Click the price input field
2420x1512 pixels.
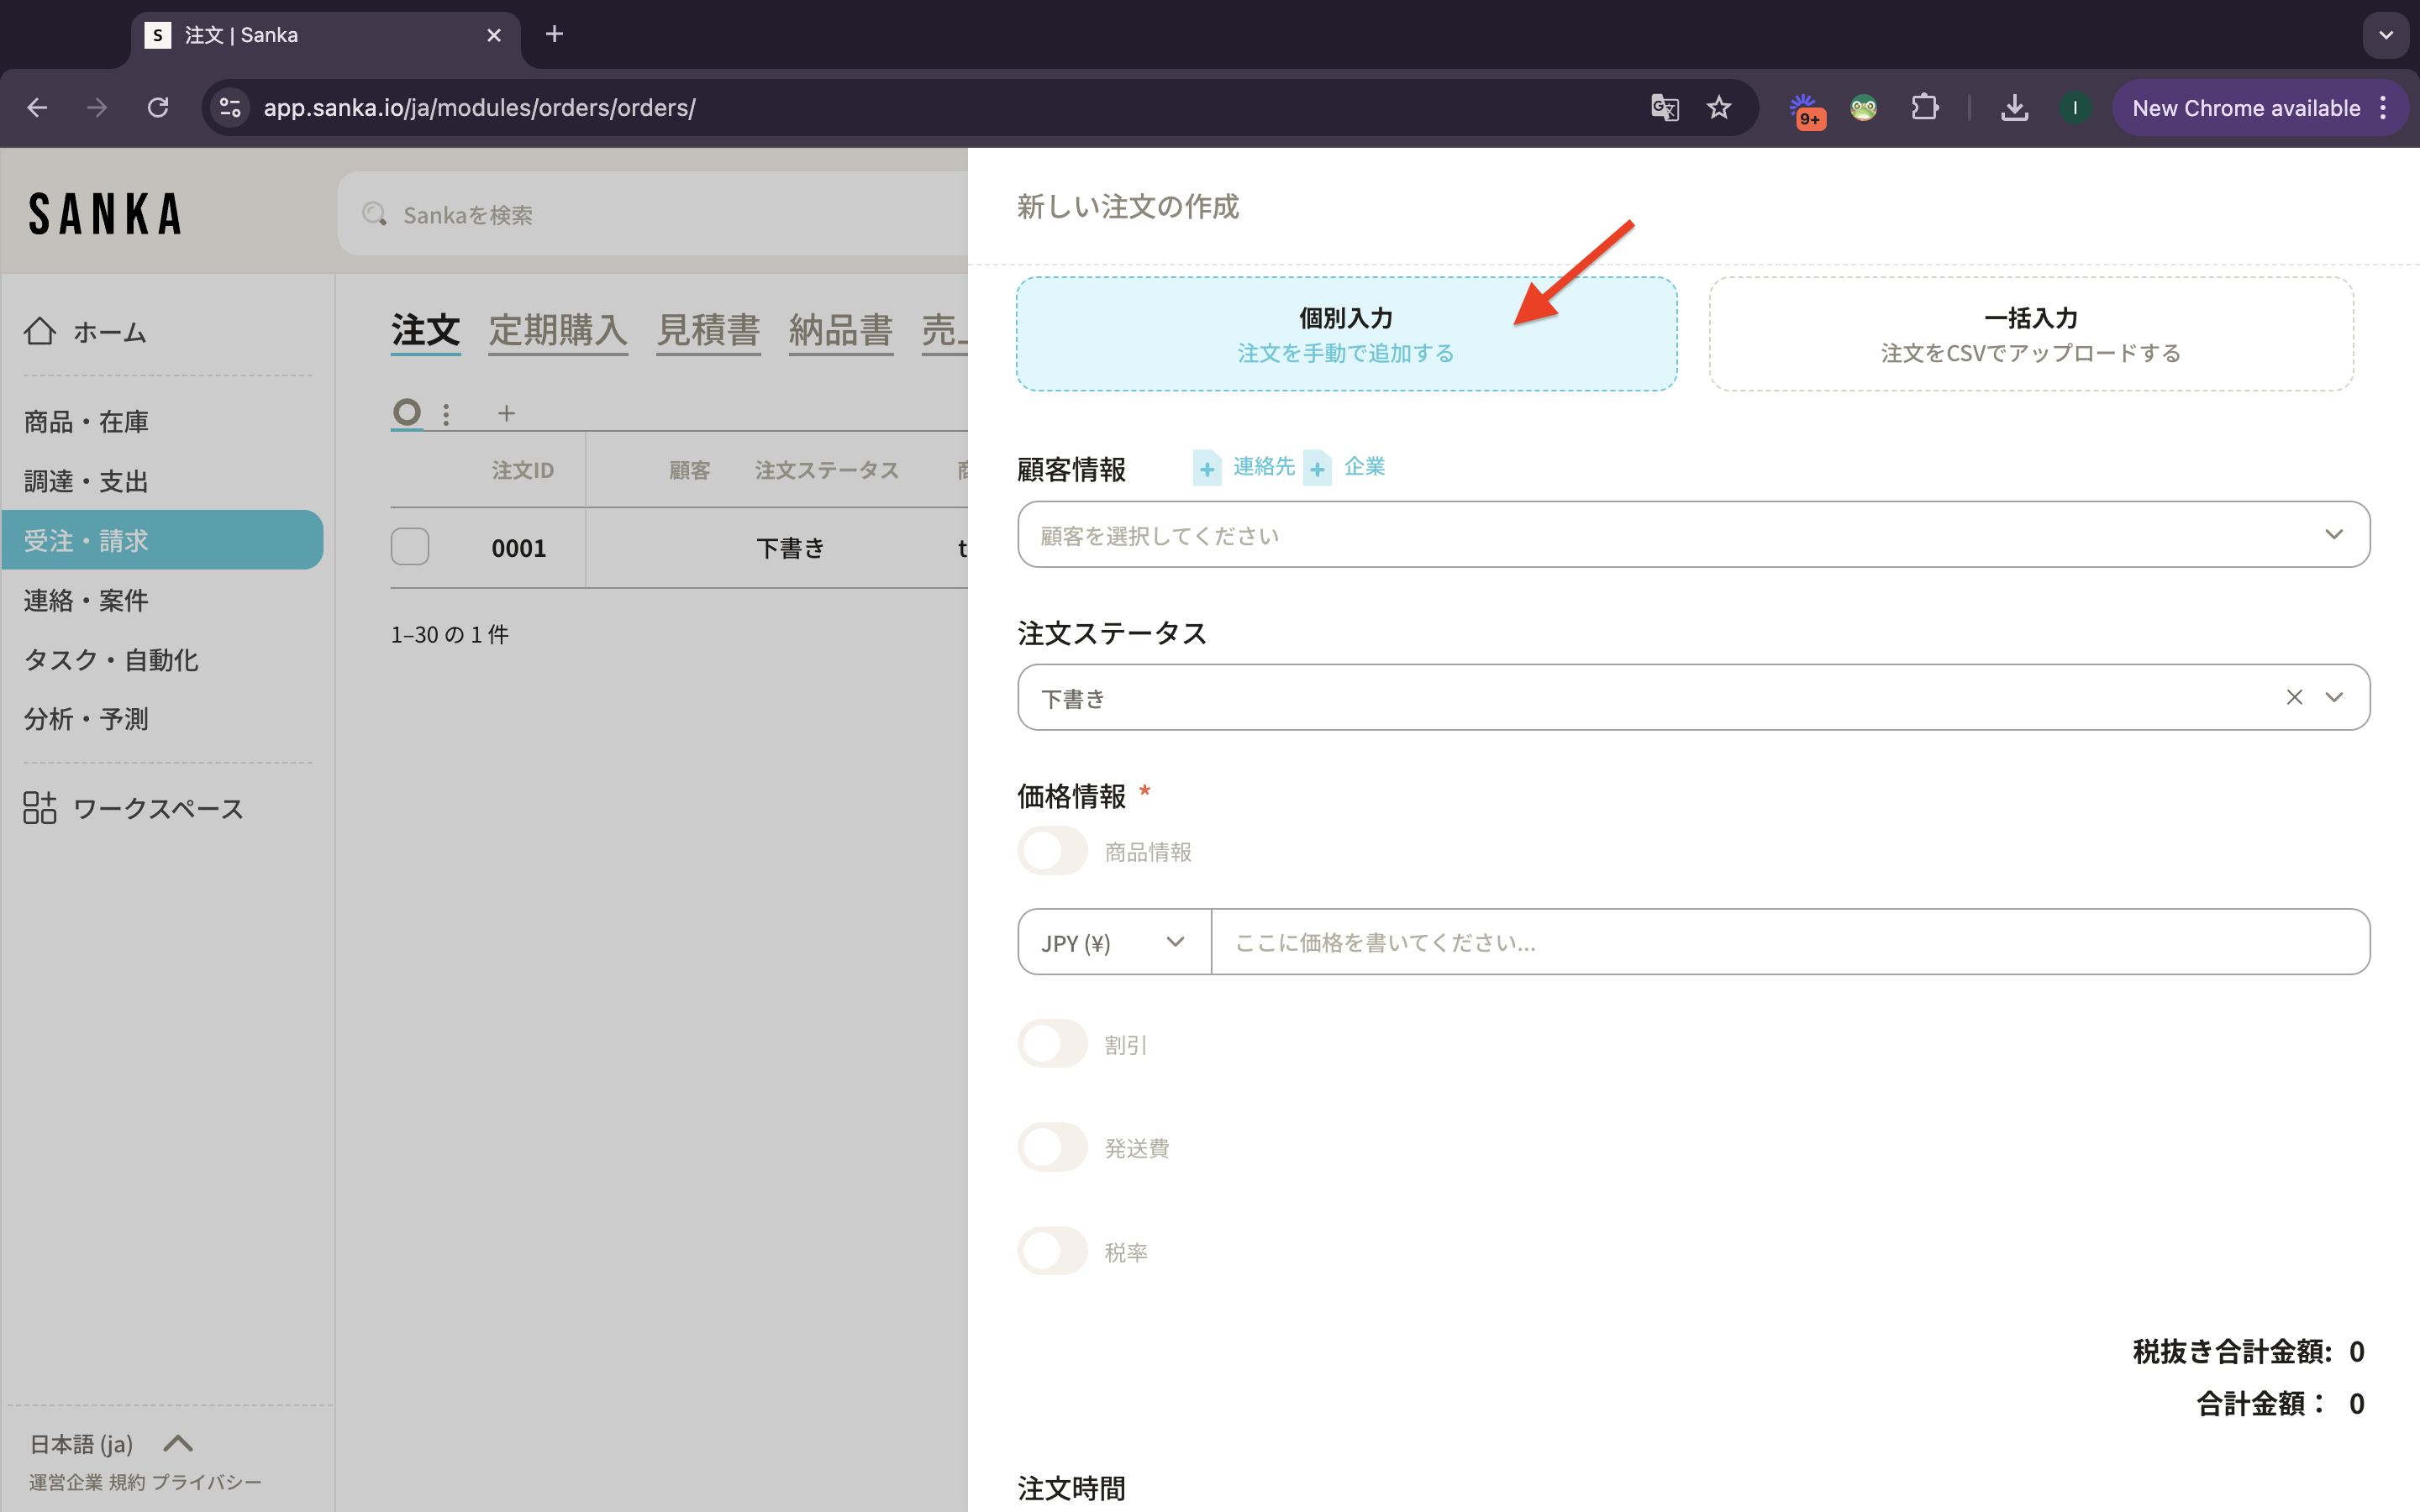(x=1788, y=942)
